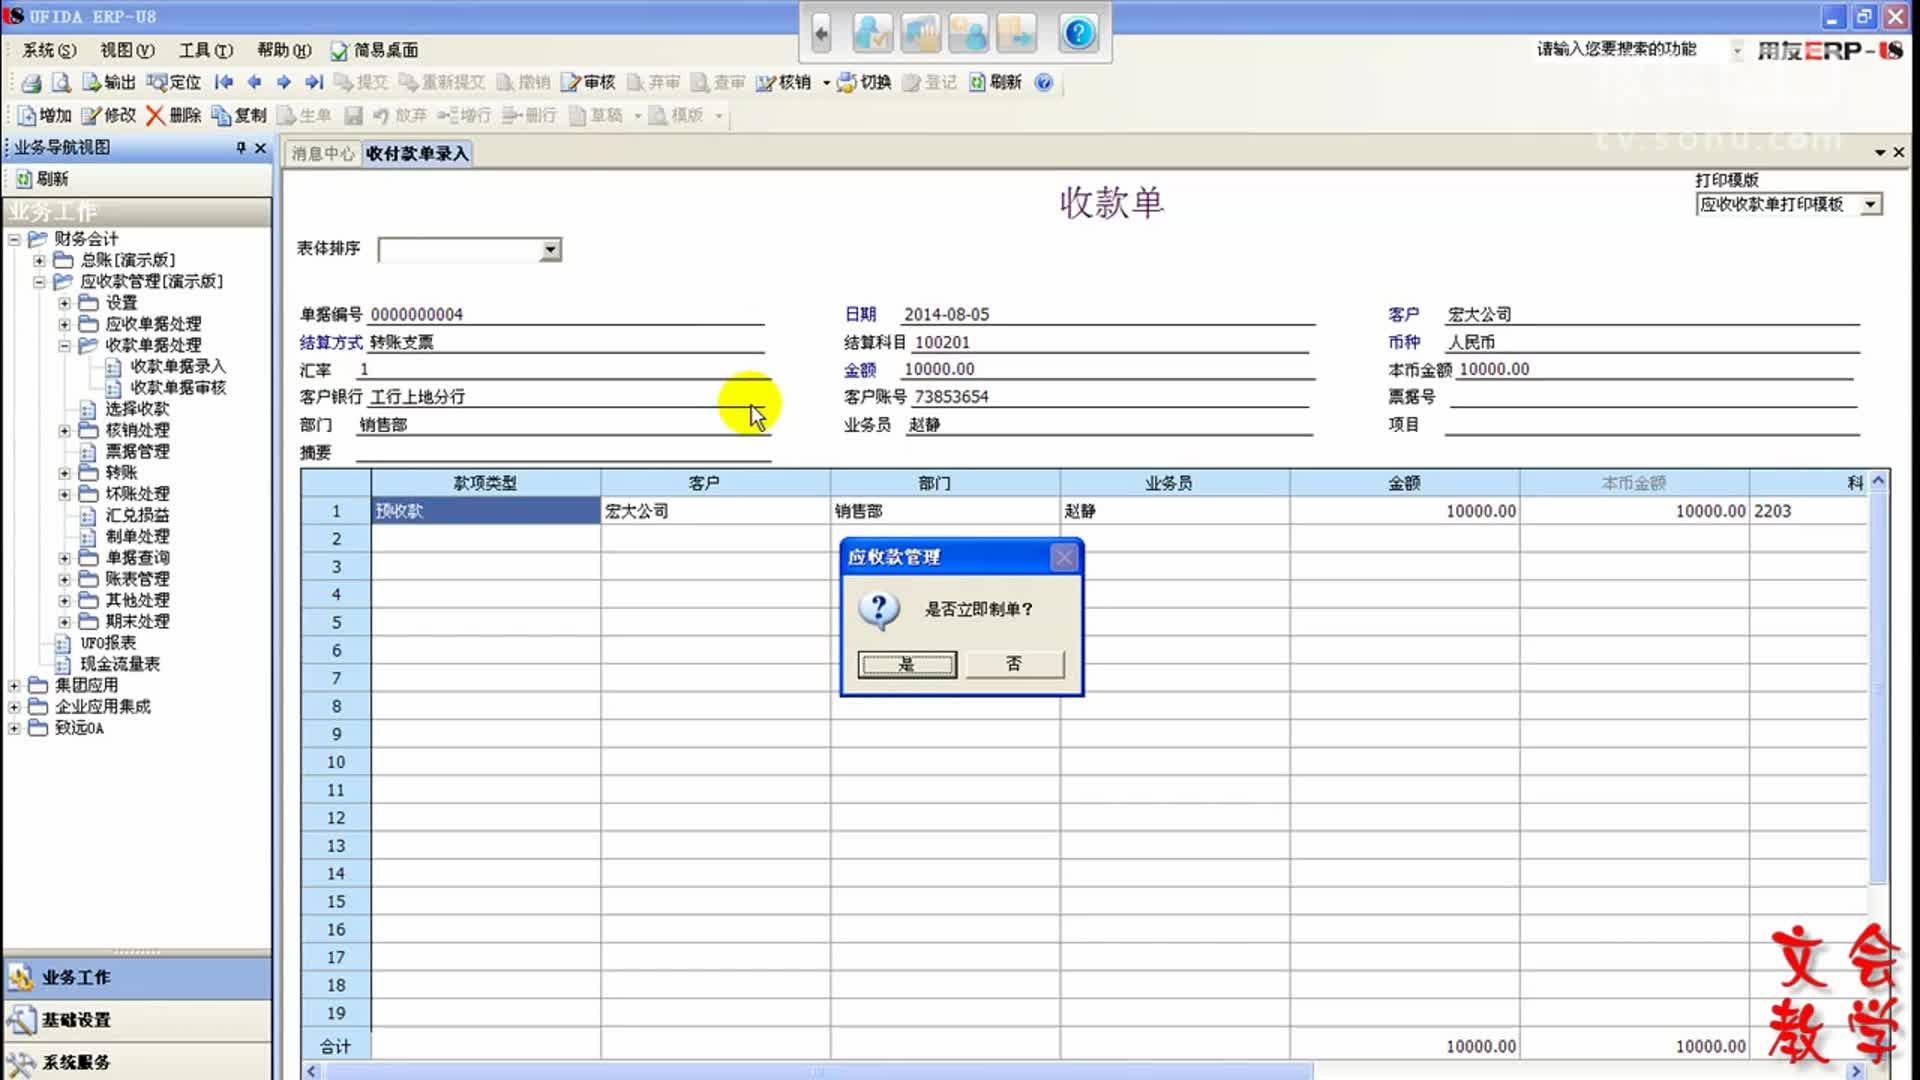Expand the 核销处理 tree node

click(x=64, y=431)
